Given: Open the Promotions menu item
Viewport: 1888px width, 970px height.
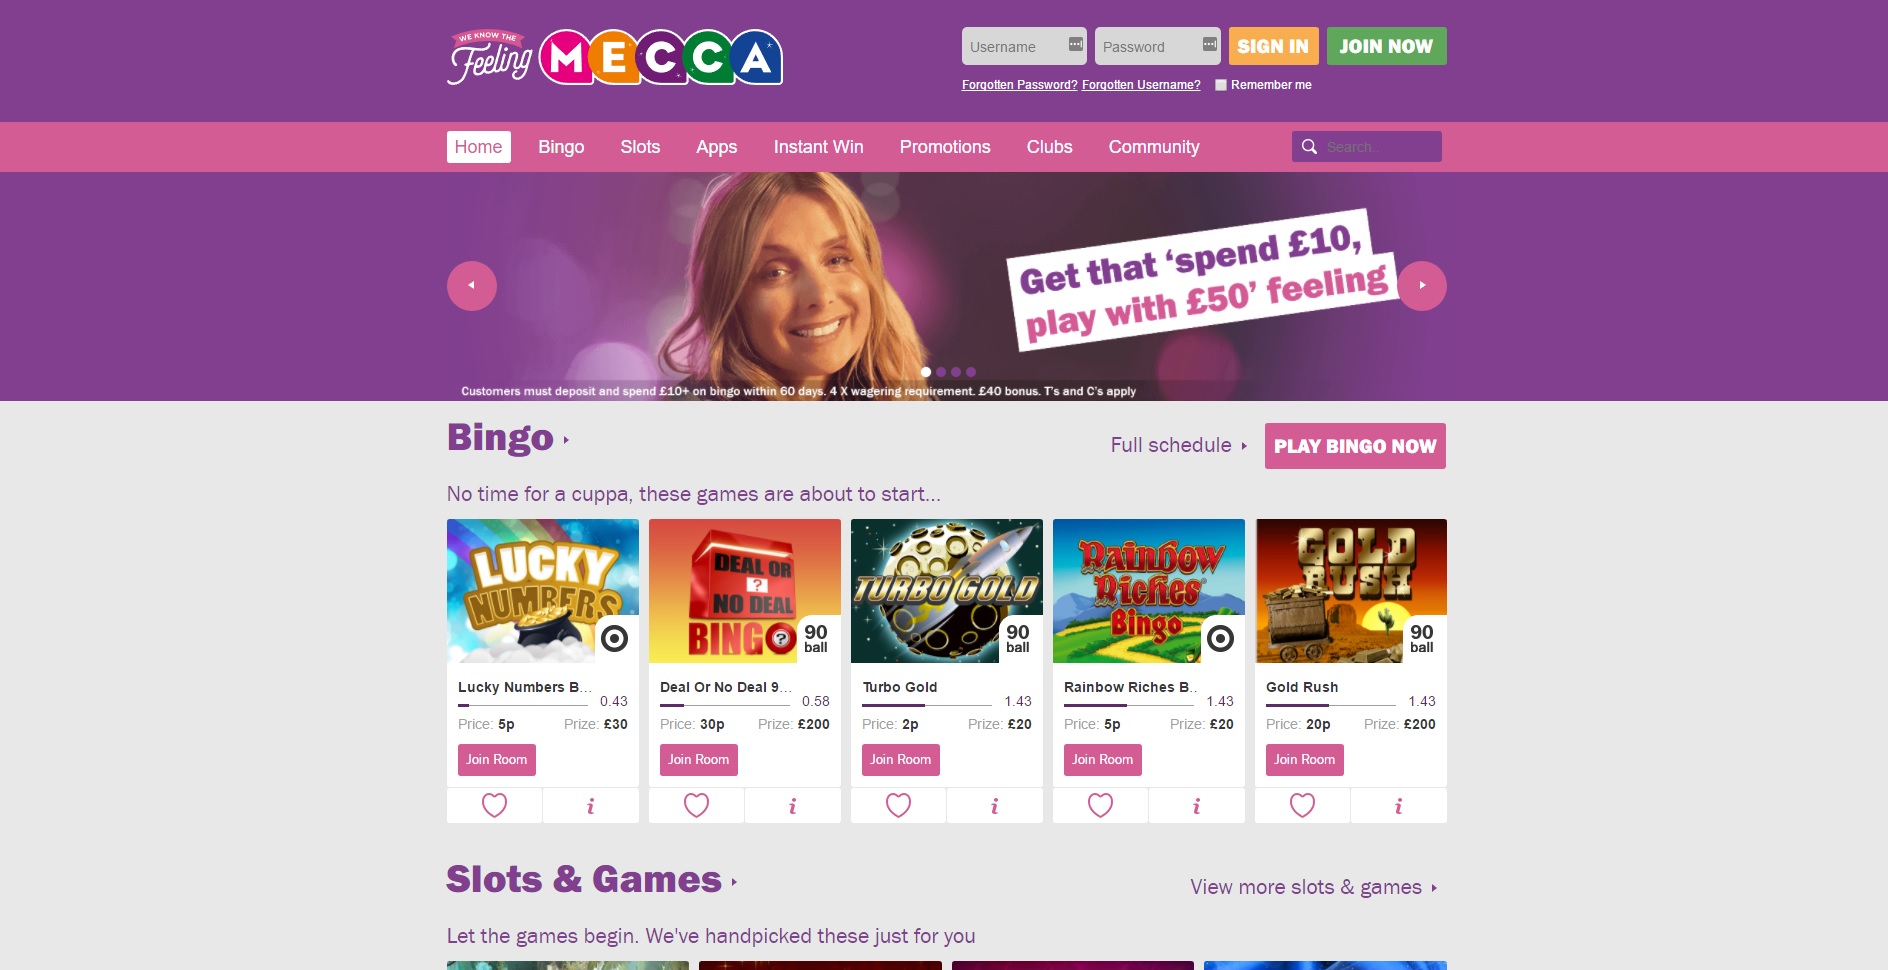Looking at the screenshot, I should point(945,147).
